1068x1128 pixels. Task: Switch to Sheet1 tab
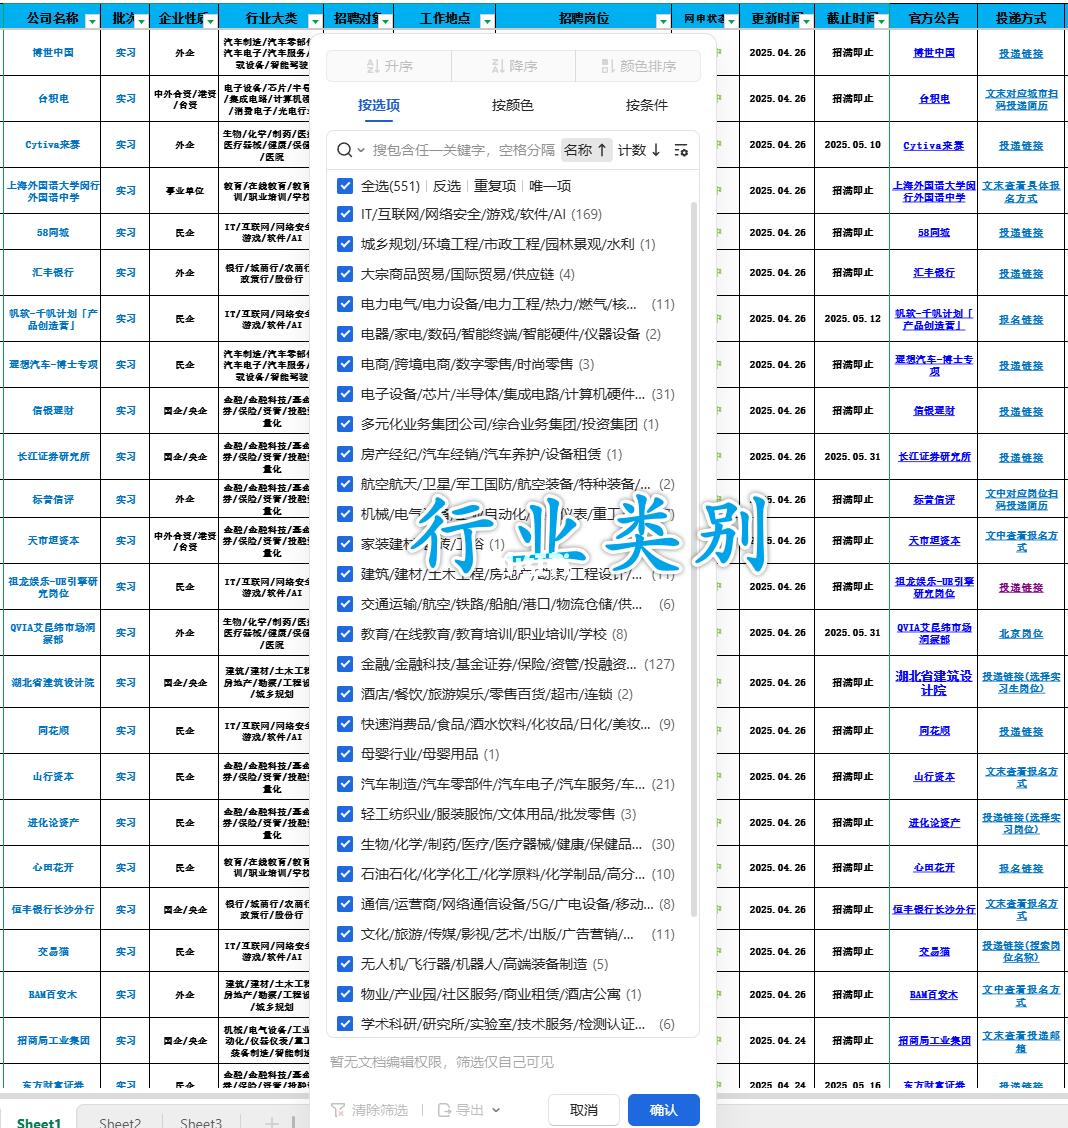pos(39,1122)
